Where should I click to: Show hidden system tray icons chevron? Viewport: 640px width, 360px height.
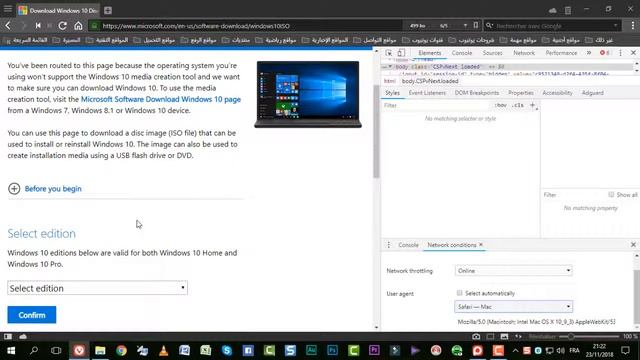pyautogui.click(x=516, y=350)
